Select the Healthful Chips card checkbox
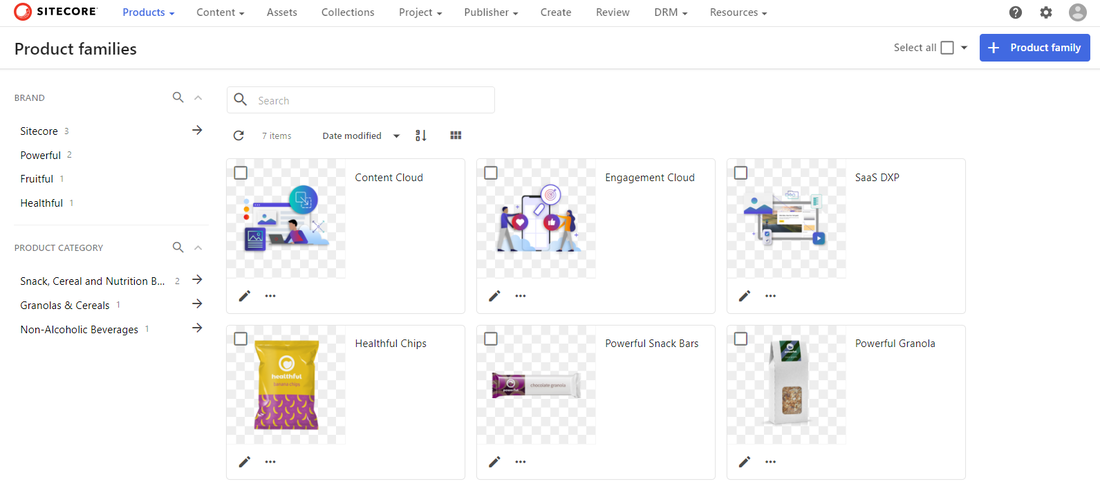1100x486 pixels. [x=241, y=339]
